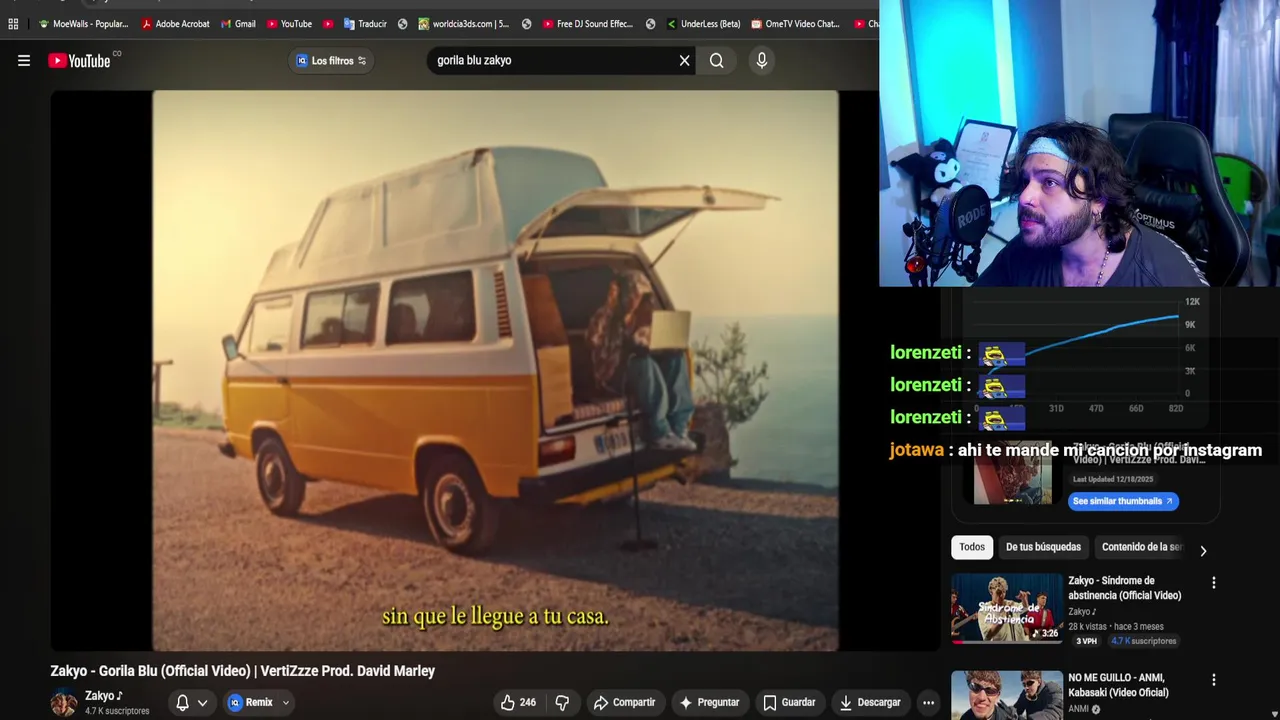The width and height of the screenshot is (1280, 720).
Task: Start voice search with microphone
Action: tap(762, 61)
